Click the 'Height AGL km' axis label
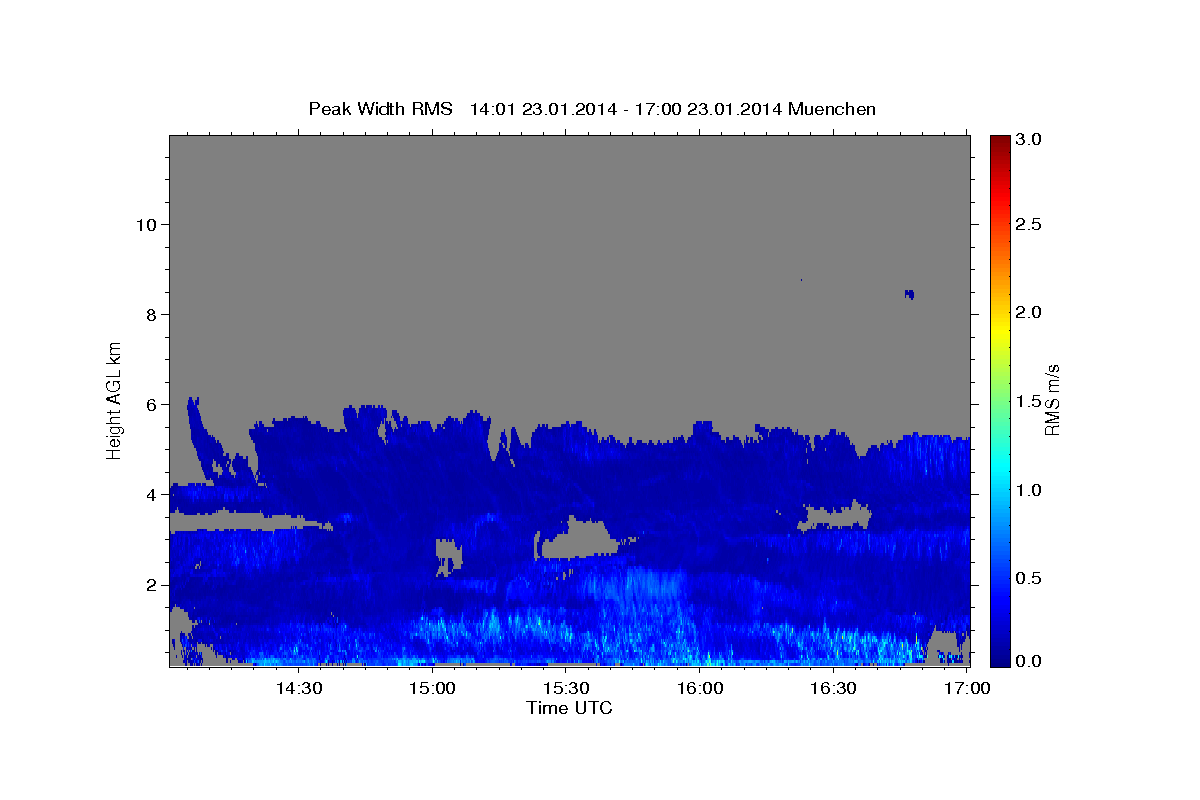 tap(115, 400)
